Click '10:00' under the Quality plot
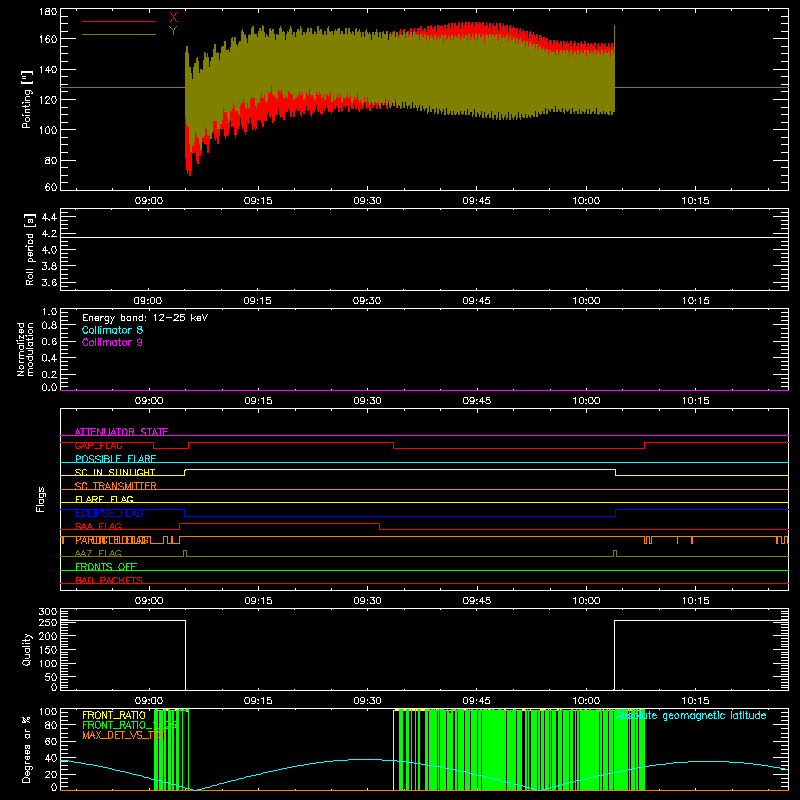Image resolution: width=800 pixels, height=800 pixels. pyautogui.click(x=586, y=701)
